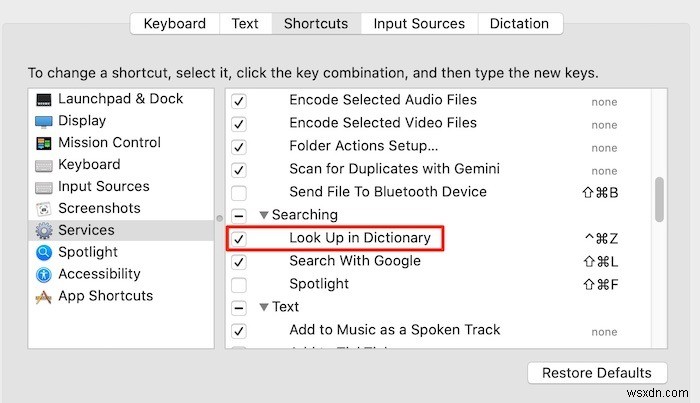The image size is (700, 403).
Task: Uncheck Look Up in Dictionary checkbox
Action: (x=239, y=239)
